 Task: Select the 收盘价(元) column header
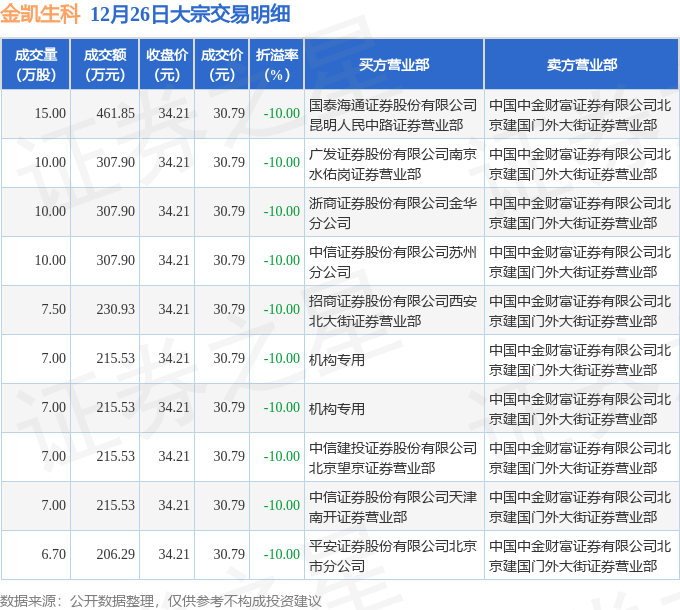(x=167, y=65)
